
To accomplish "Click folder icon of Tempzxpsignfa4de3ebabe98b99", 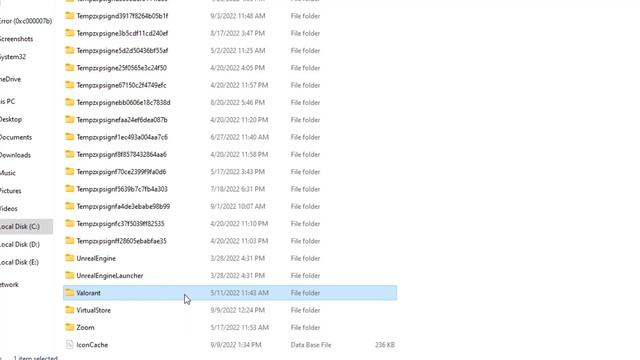I will (70, 206).
